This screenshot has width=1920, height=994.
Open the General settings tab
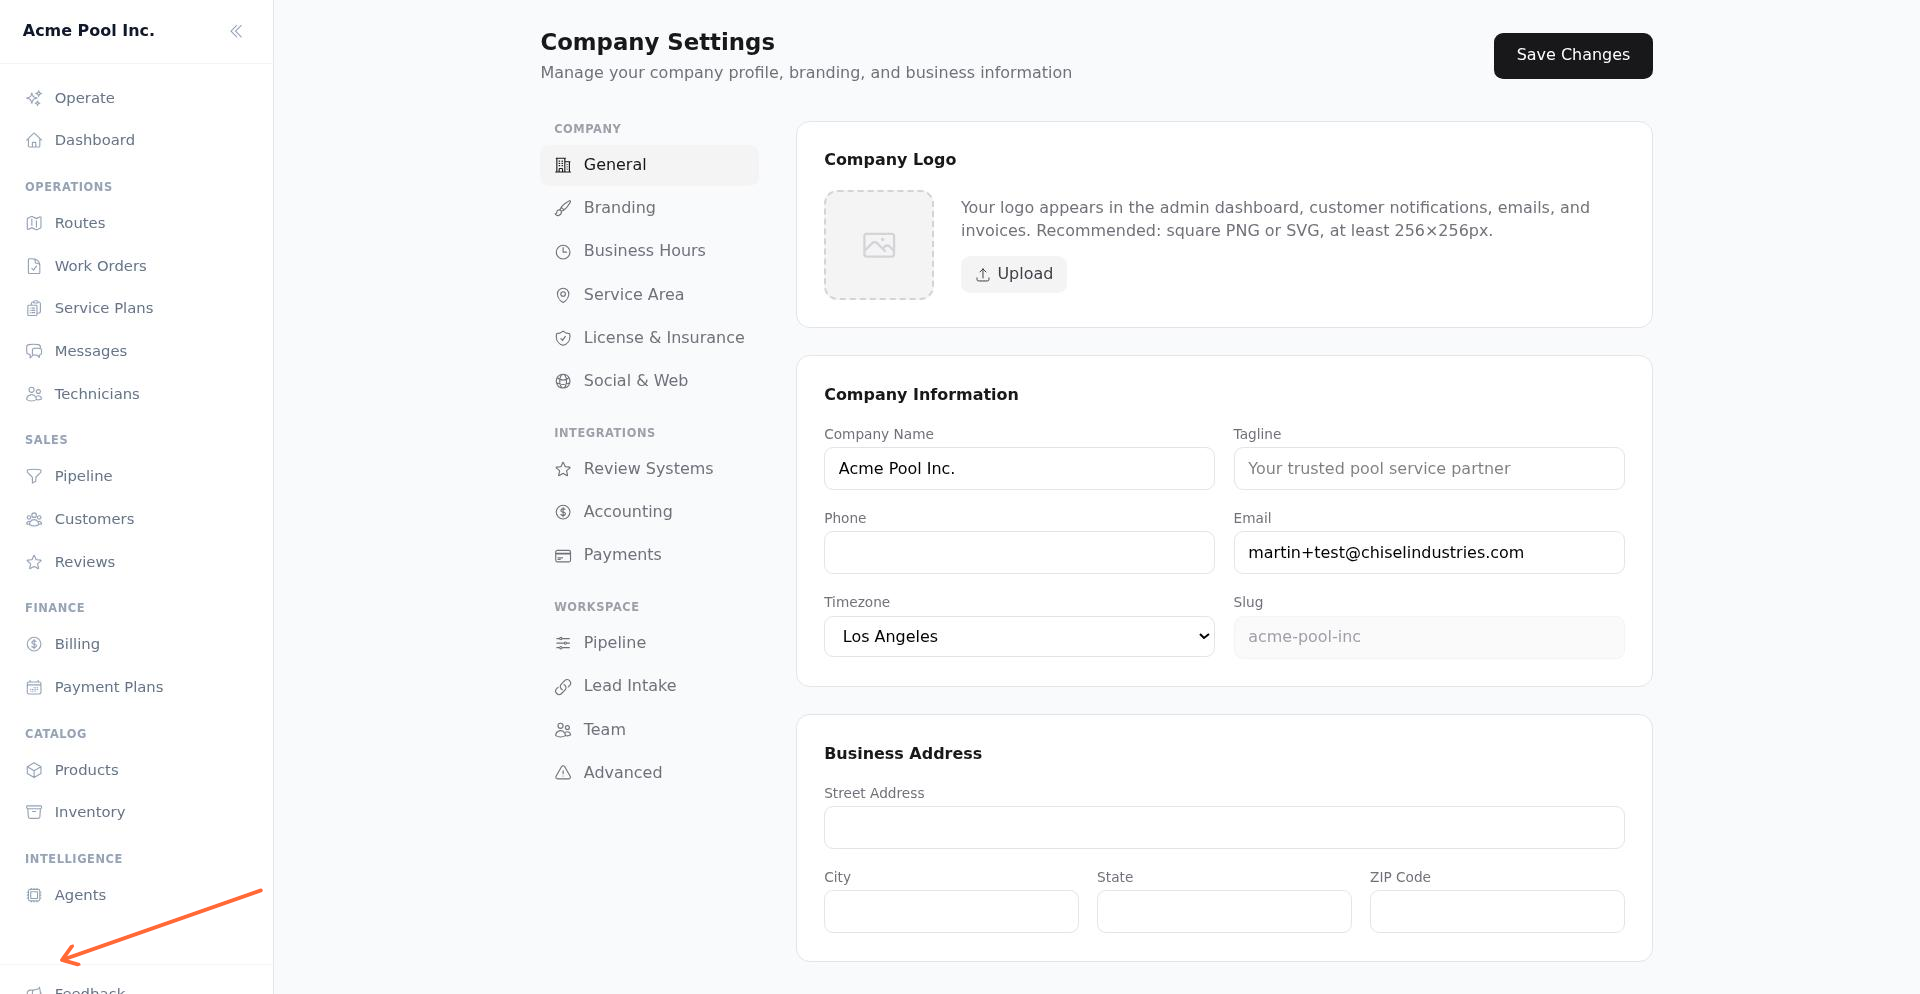point(649,165)
